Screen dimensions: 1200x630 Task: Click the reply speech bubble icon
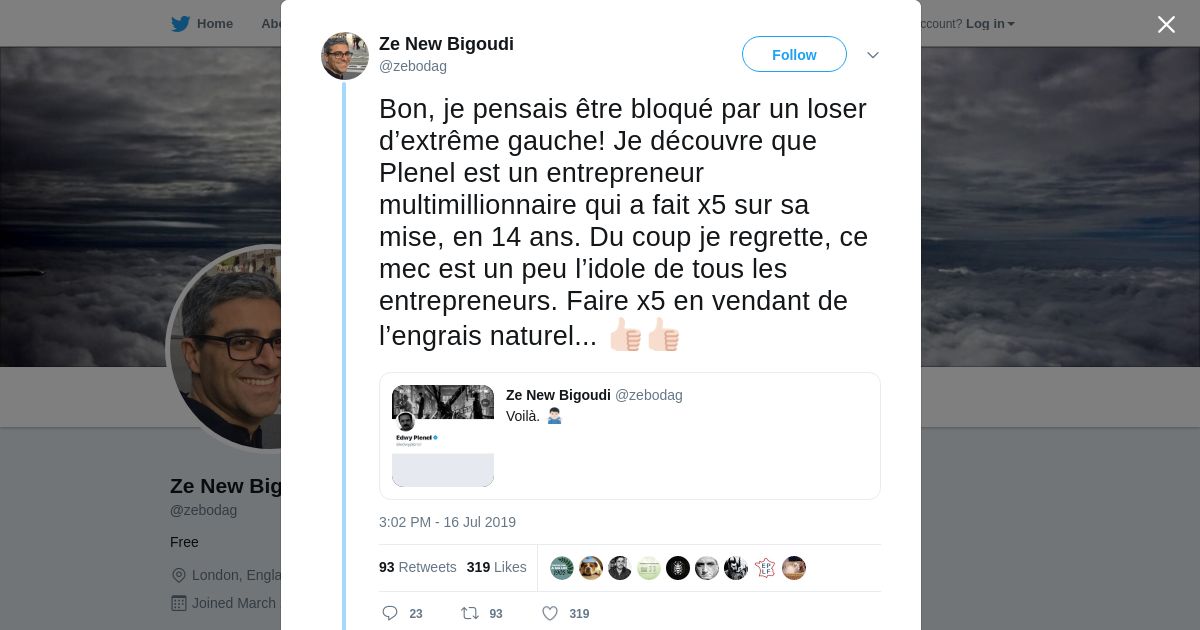click(x=390, y=613)
